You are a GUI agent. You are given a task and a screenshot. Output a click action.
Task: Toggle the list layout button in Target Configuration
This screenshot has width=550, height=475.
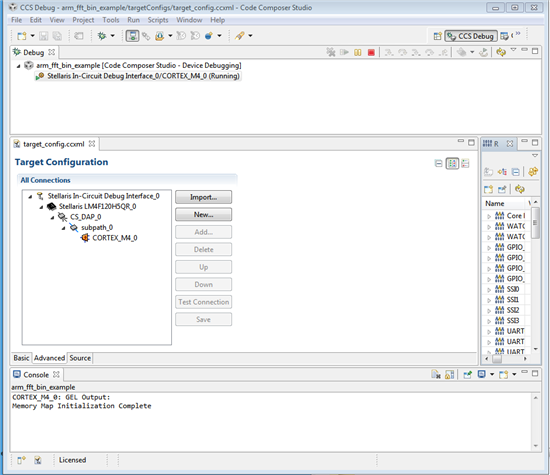click(465, 163)
